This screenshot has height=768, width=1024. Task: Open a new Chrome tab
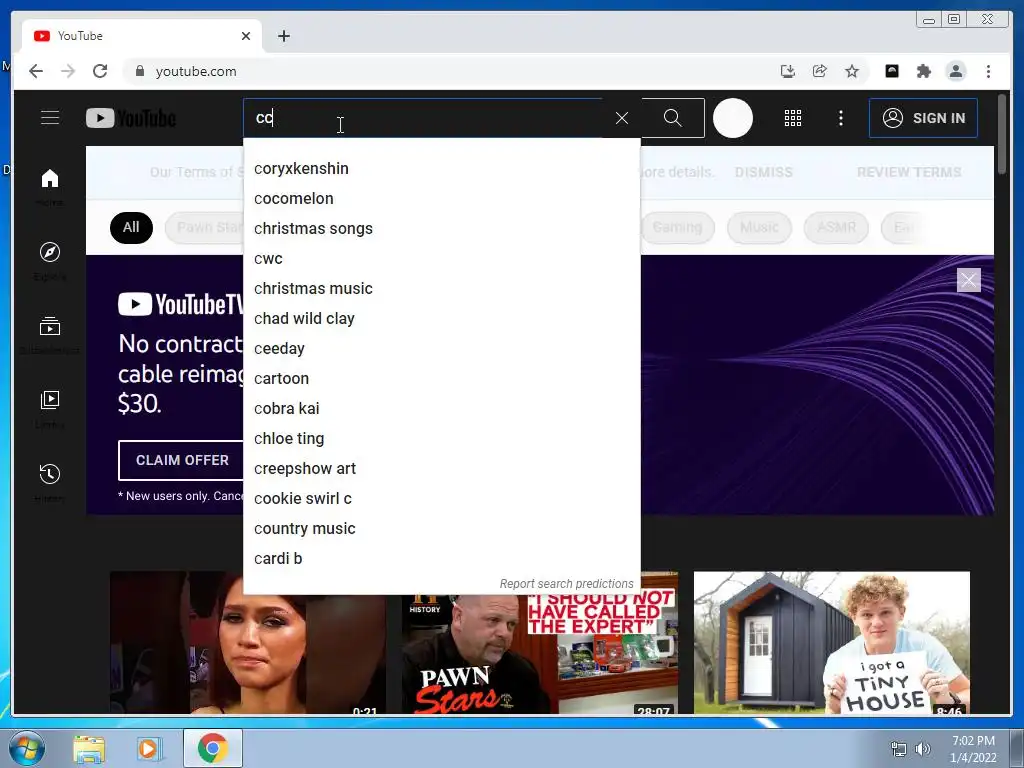(283, 36)
